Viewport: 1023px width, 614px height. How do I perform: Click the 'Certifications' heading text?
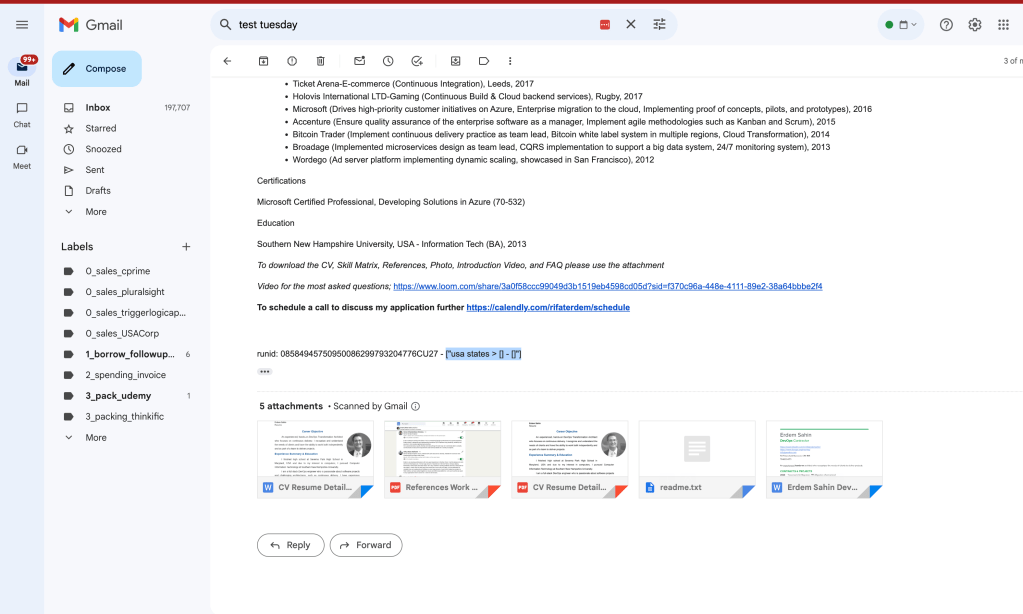[281, 181]
